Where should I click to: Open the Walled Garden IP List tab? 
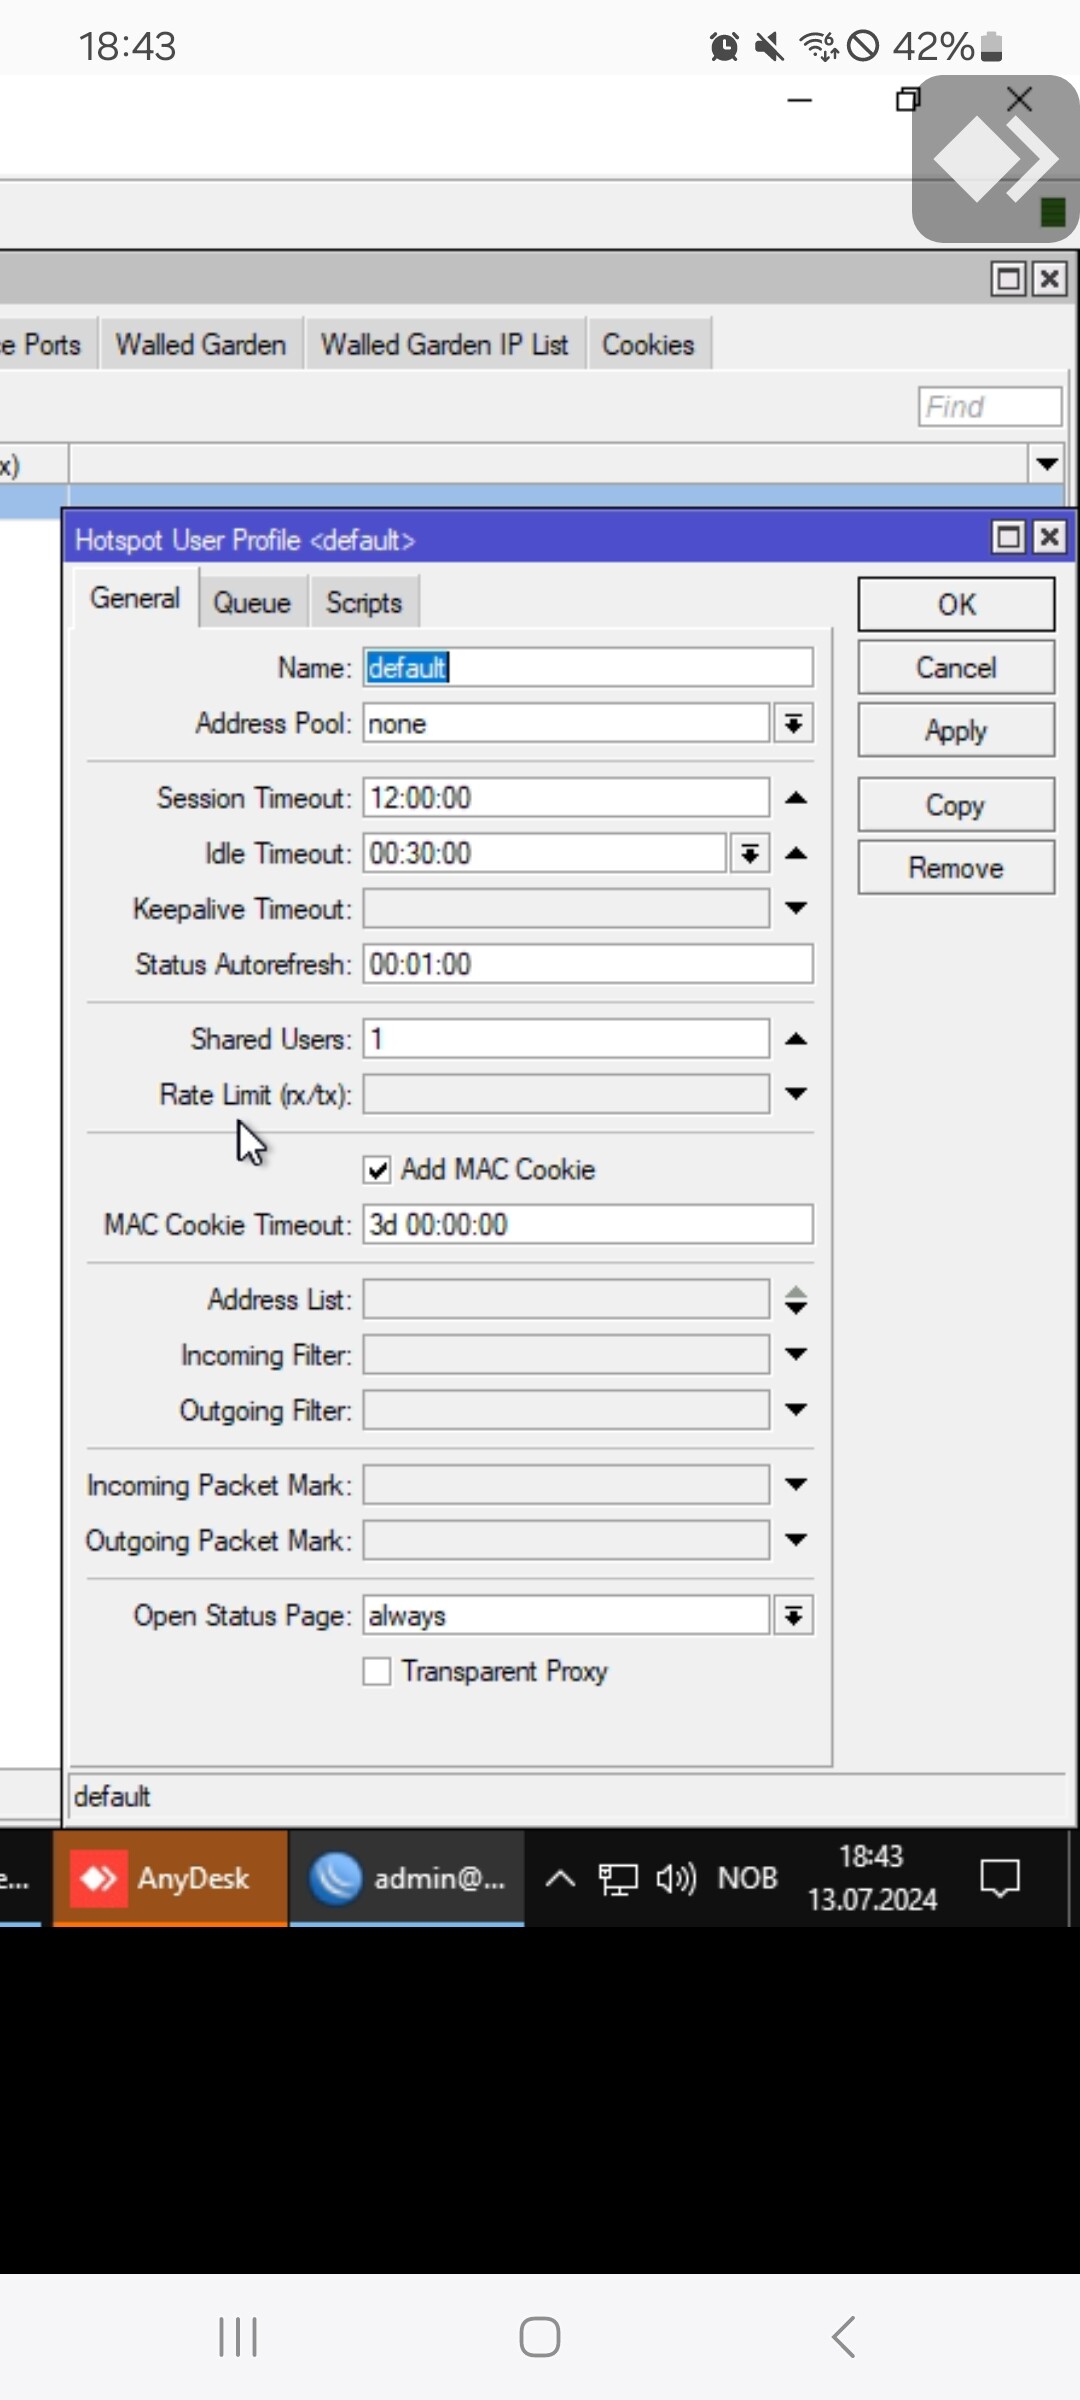point(445,344)
